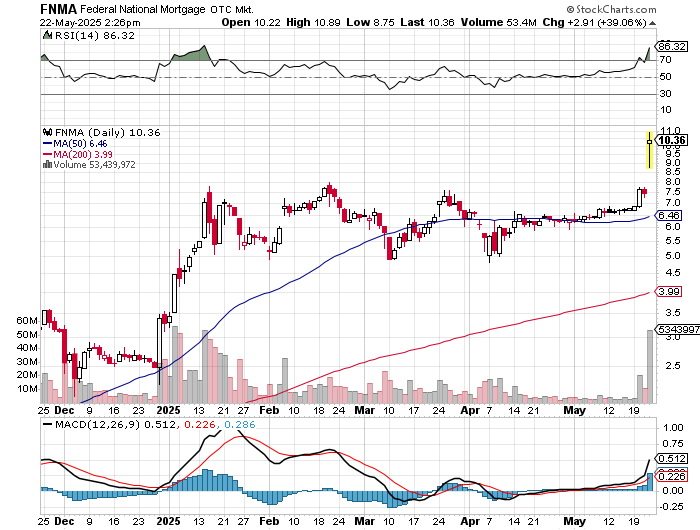The width and height of the screenshot is (700, 530).
Task: Click the May label on MACD time axis
Action: coord(575,521)
